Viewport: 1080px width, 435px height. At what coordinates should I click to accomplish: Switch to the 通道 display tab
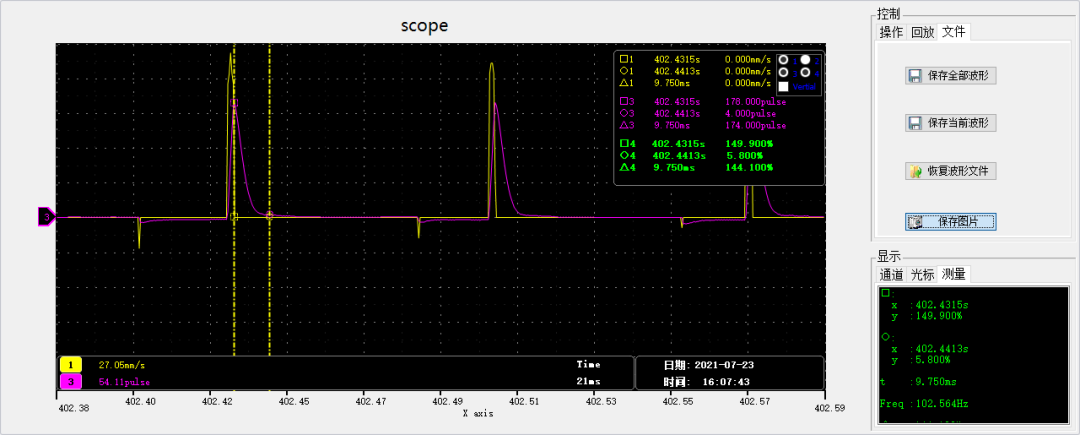coord(891,274)
